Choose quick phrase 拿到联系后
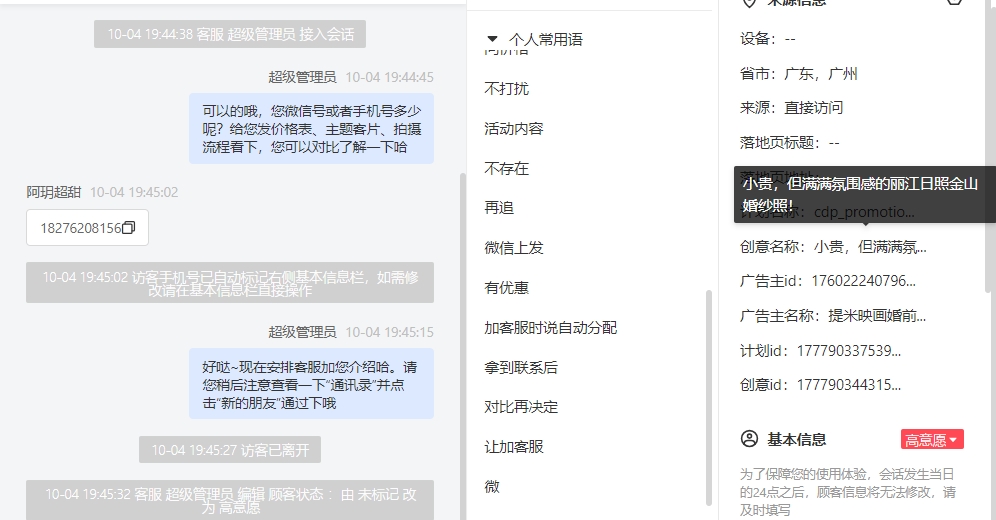Viewport: 996px width, 520px height. pos(521,368)
